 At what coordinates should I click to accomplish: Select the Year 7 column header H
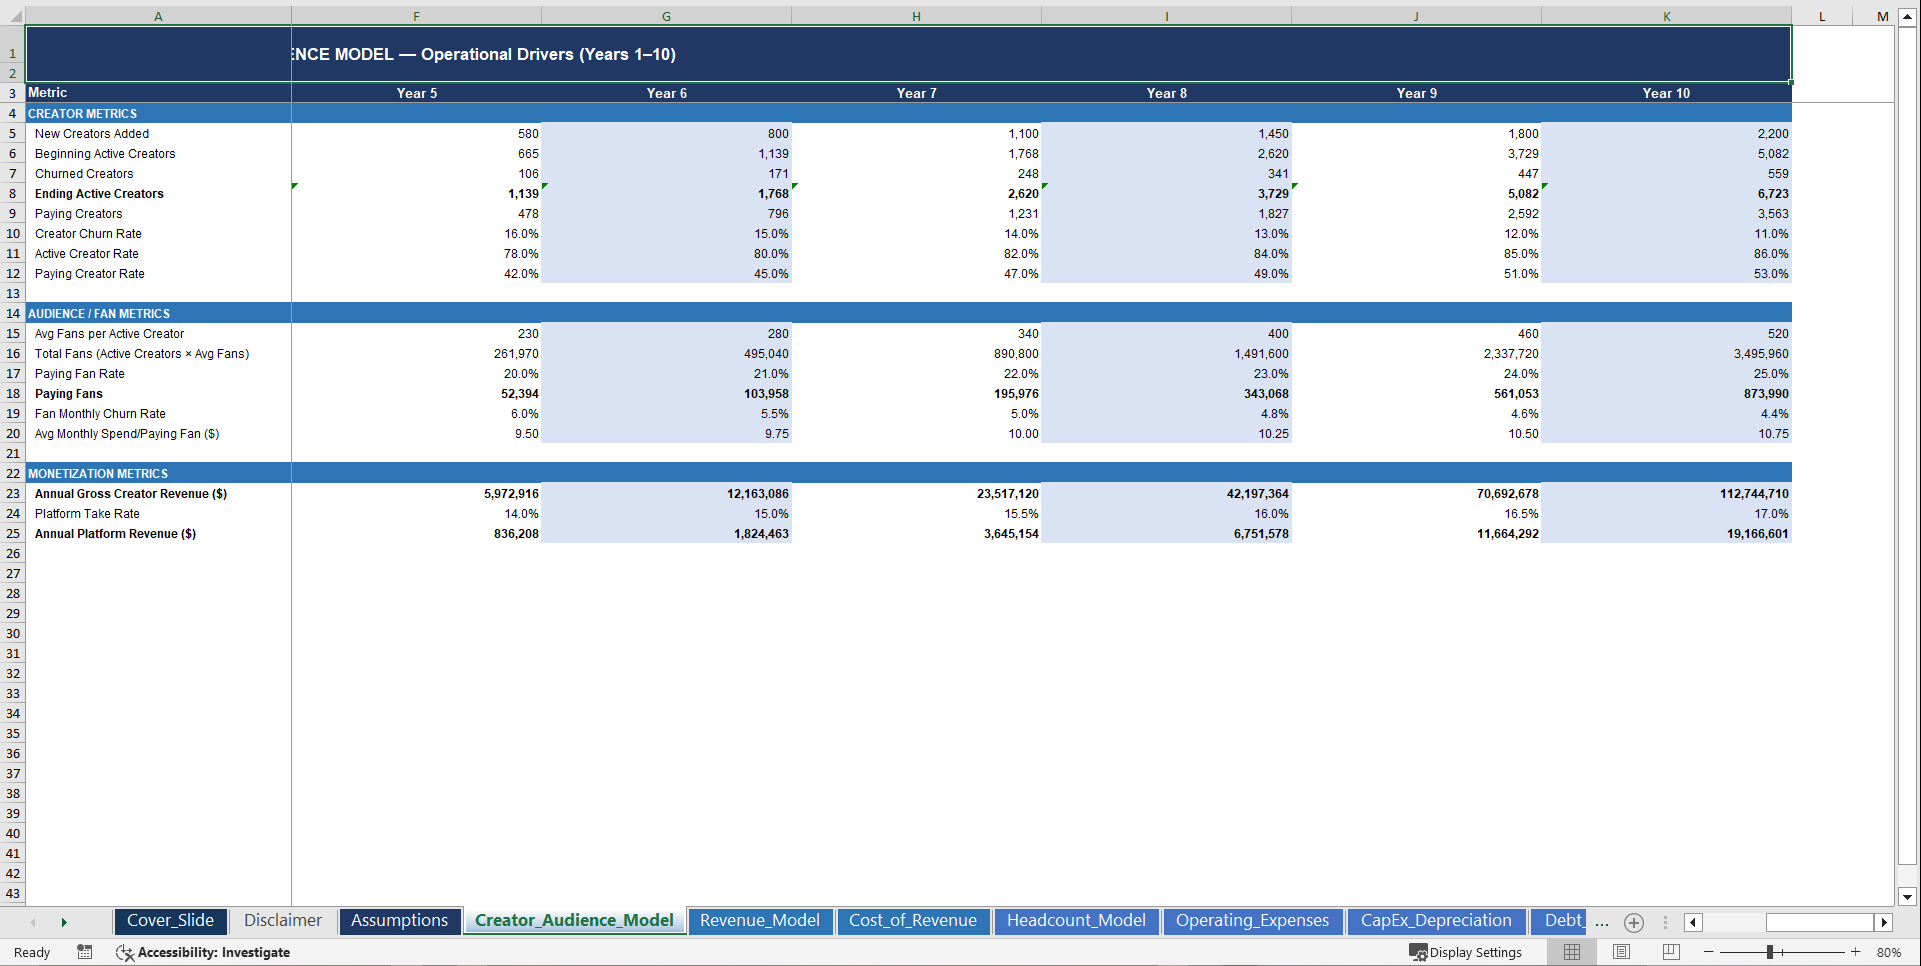(916, 15)
